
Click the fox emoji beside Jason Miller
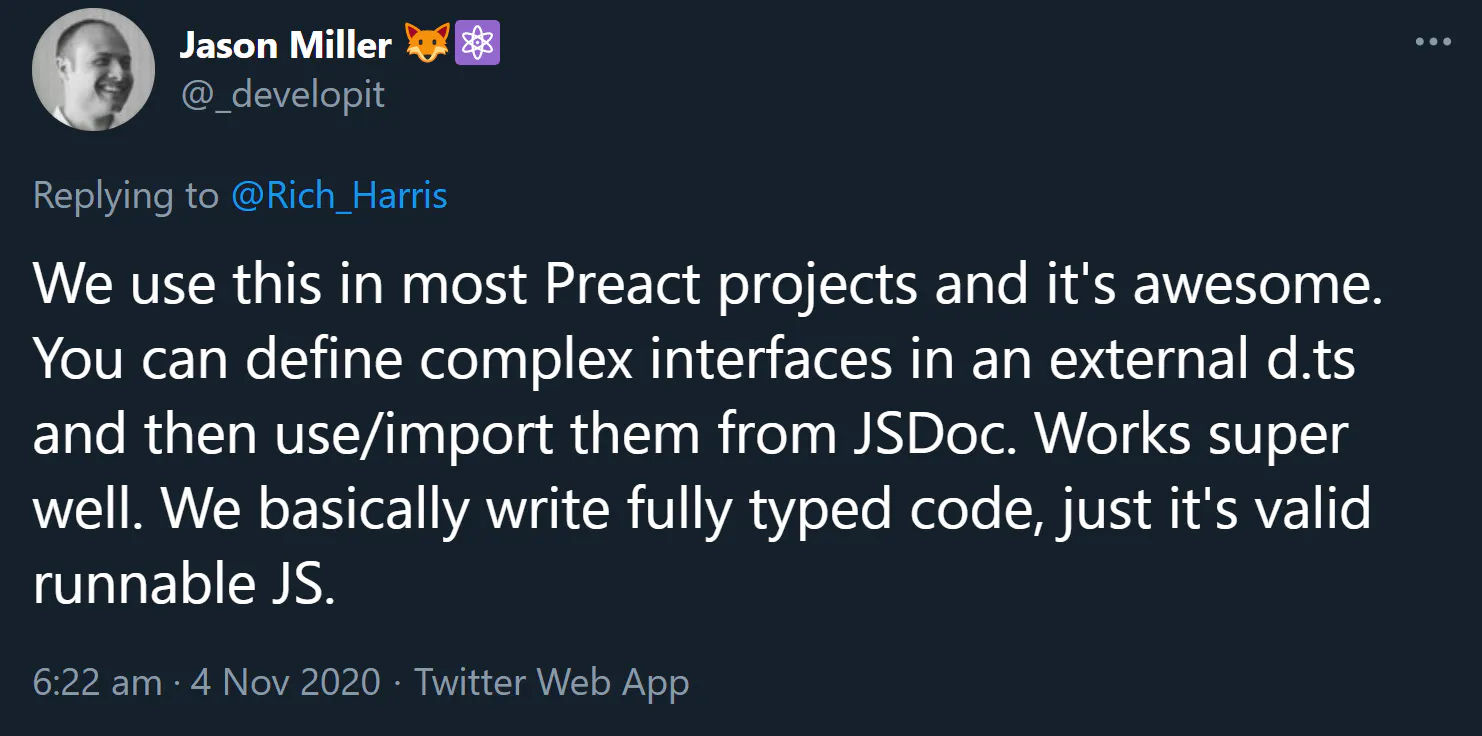pyautogui.click(x=426, y=45)
